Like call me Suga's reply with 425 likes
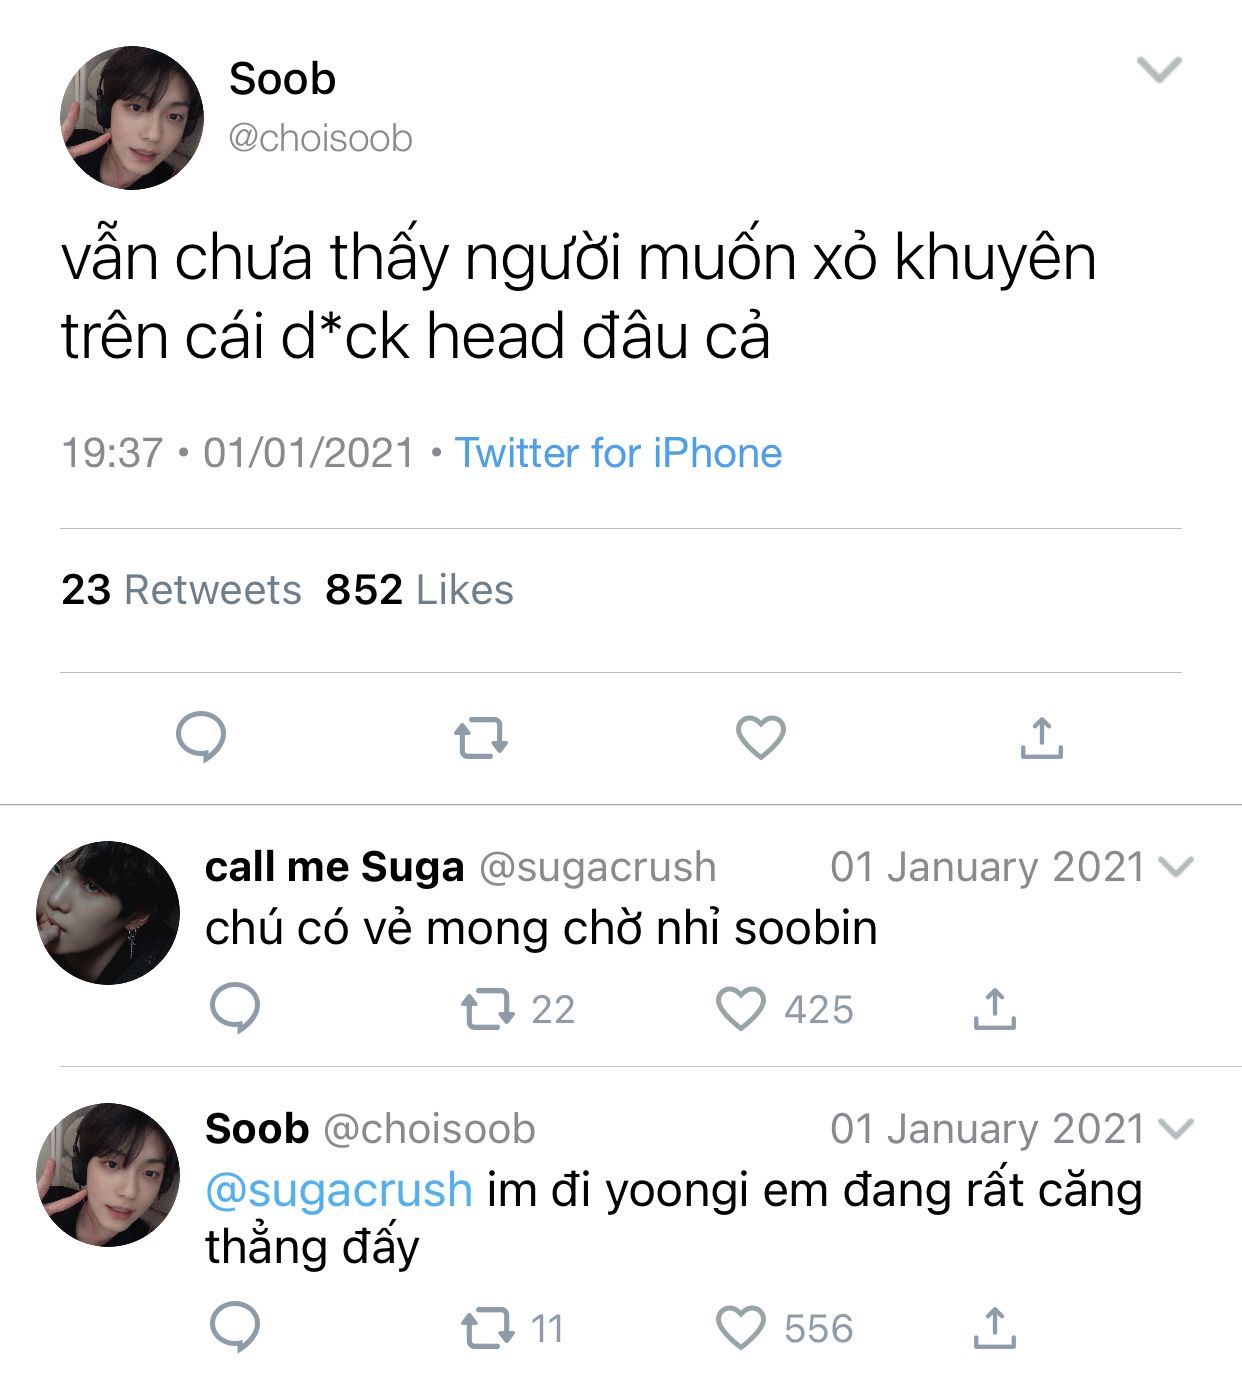 pyautogui.click(x=785, y=1009)
